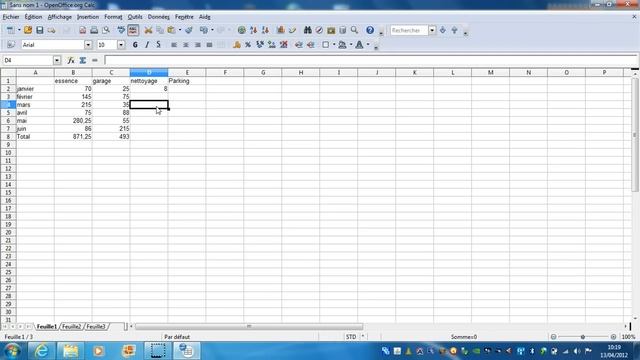Open the paste options dropdown arrow
Screen dimensions: 640x360
click(180, 30)
